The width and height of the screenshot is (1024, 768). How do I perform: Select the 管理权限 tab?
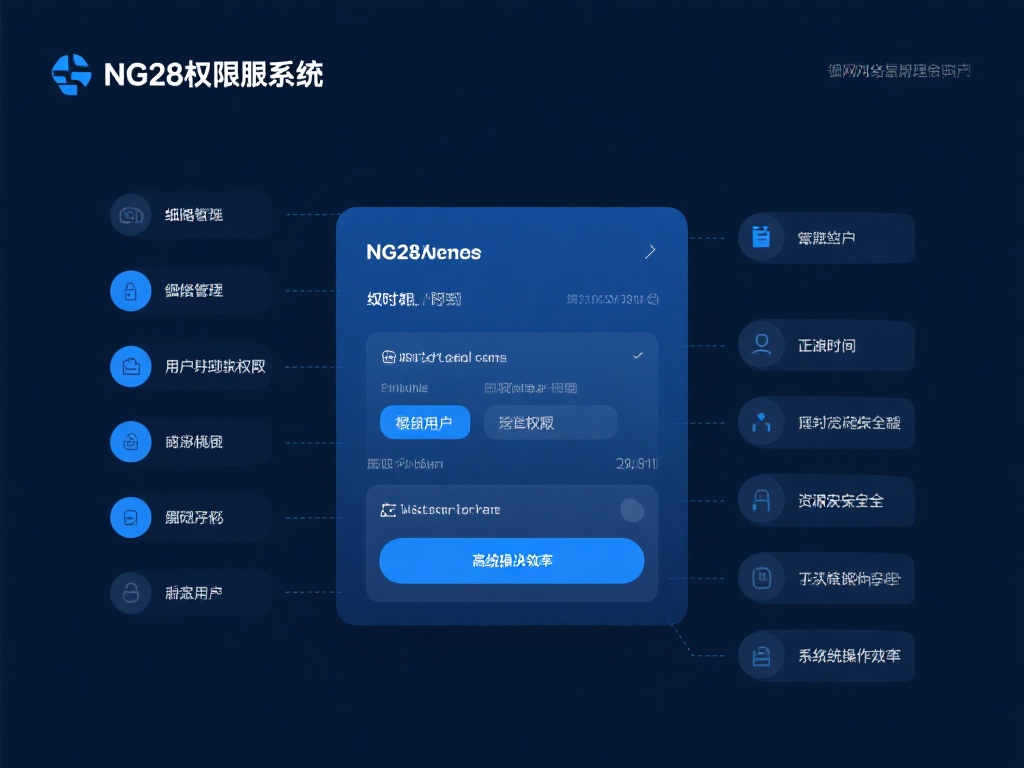[550, 422]
